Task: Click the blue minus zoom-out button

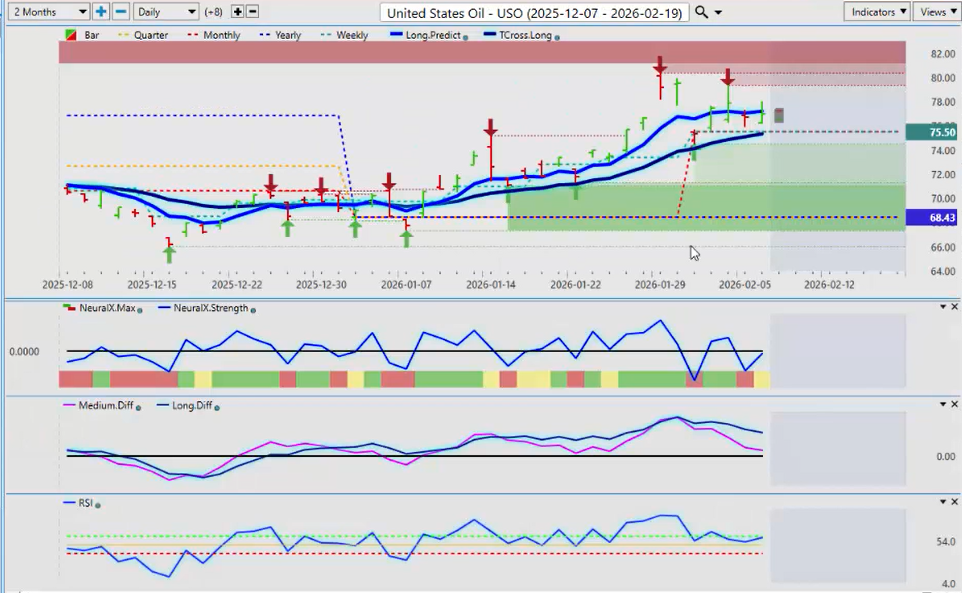Action: [x=120, y=11]
